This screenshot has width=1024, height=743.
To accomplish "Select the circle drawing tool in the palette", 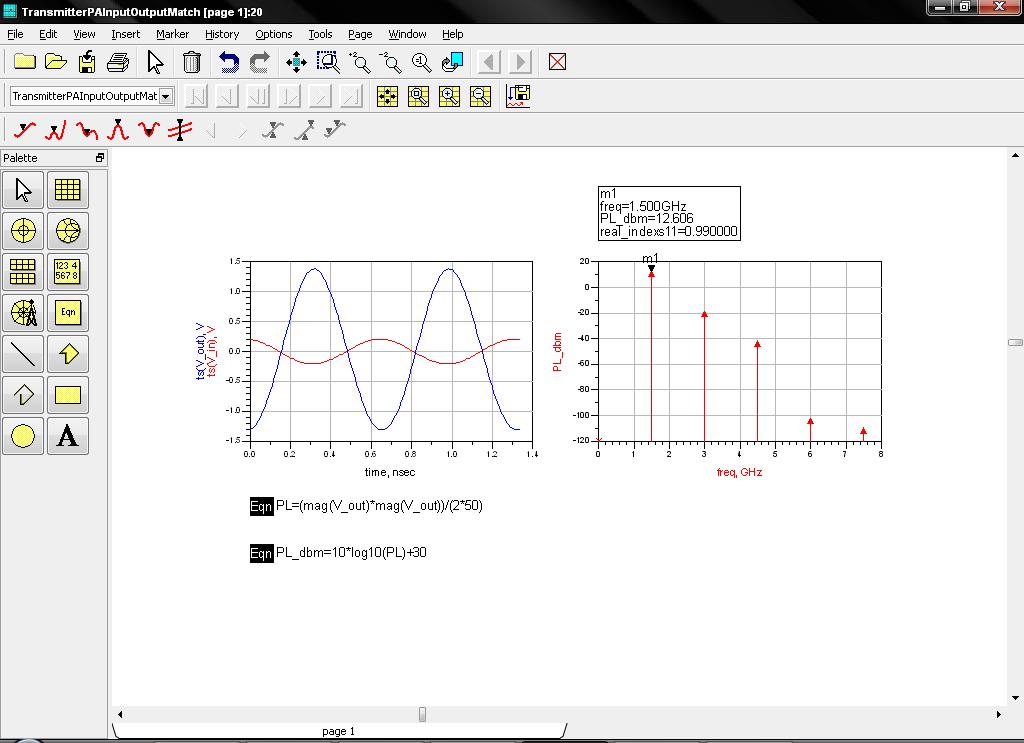I will pyautogui.click(x=24, y=436).
